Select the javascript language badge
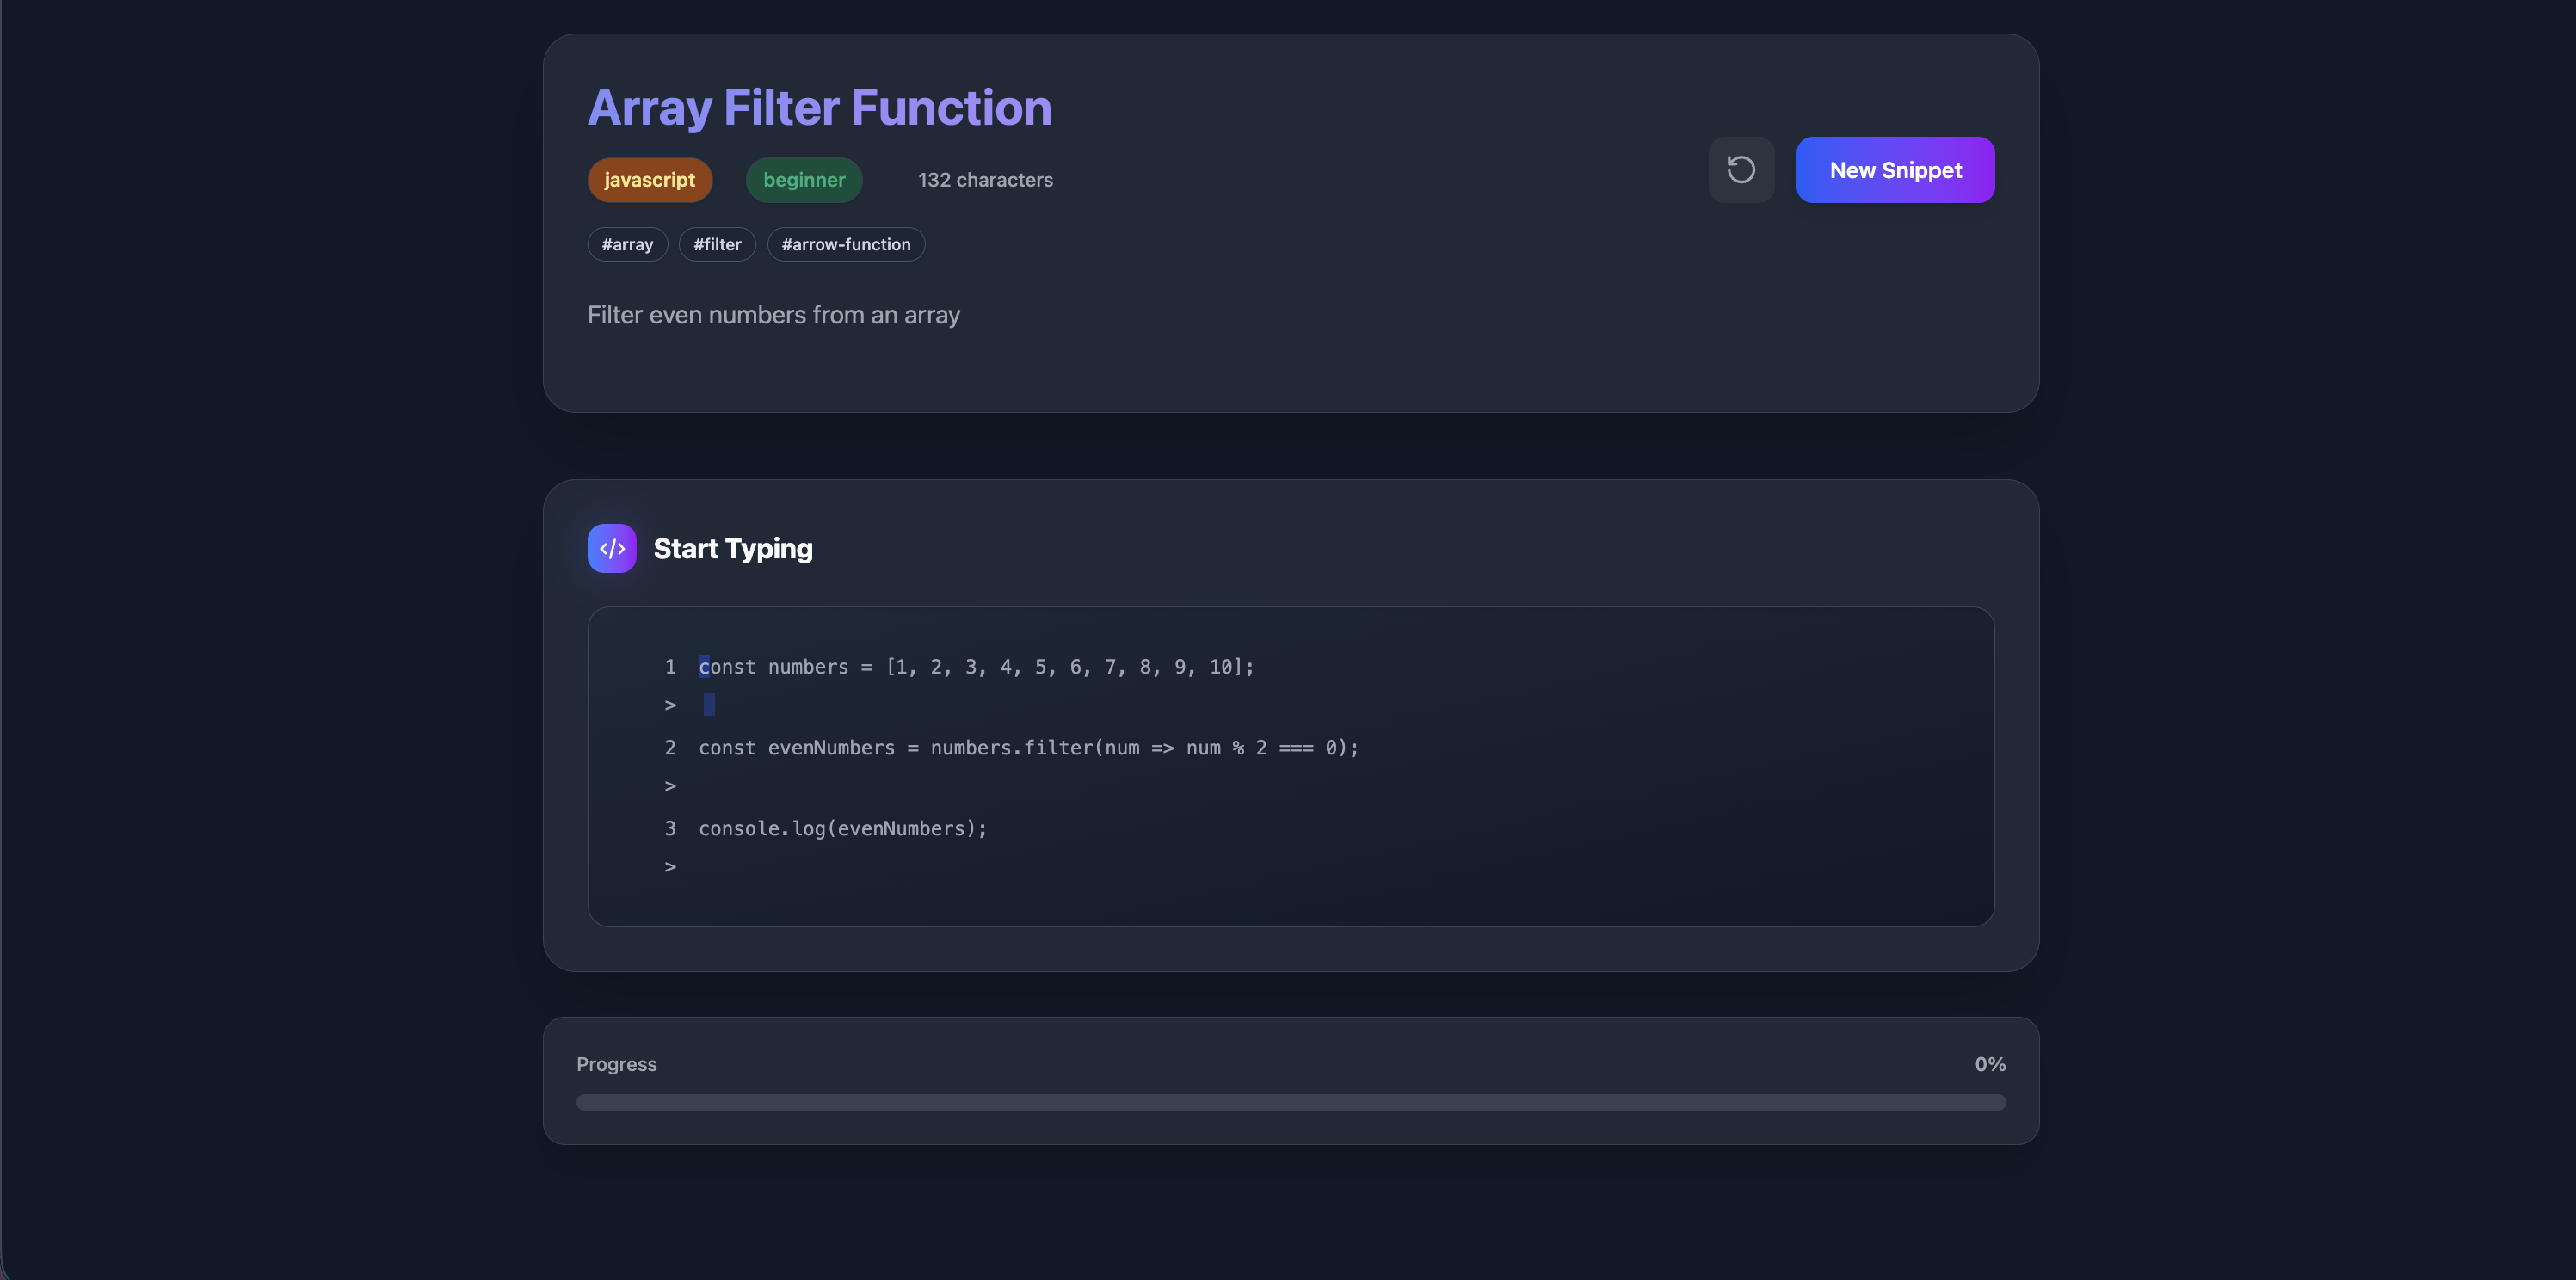This screenshot has width=2576, height=1280. (649, 180)
